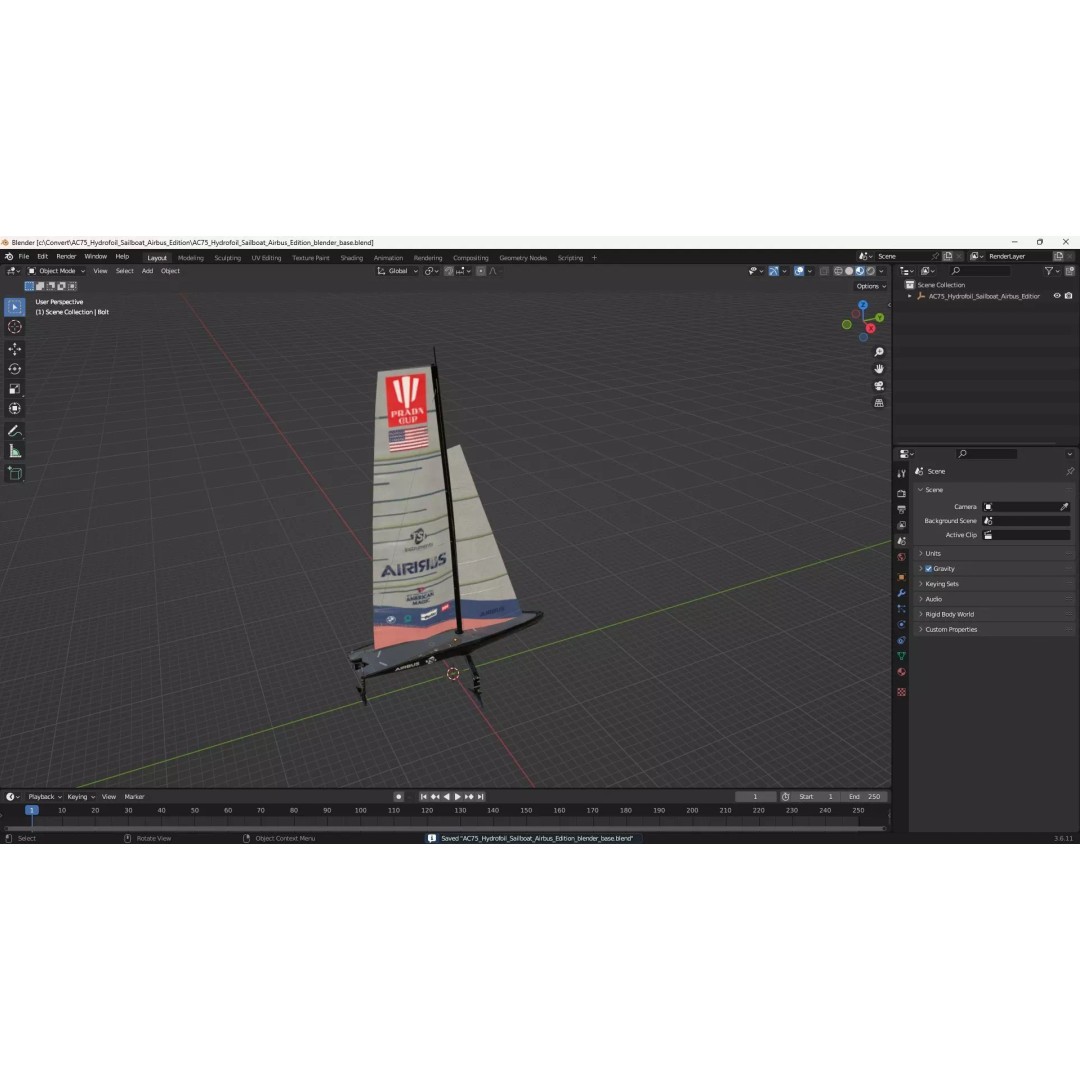Open Tool properties tab (wrench-screwdriver icon)
Viewport: 1080px width, 1080px height.
coord(901,473)
